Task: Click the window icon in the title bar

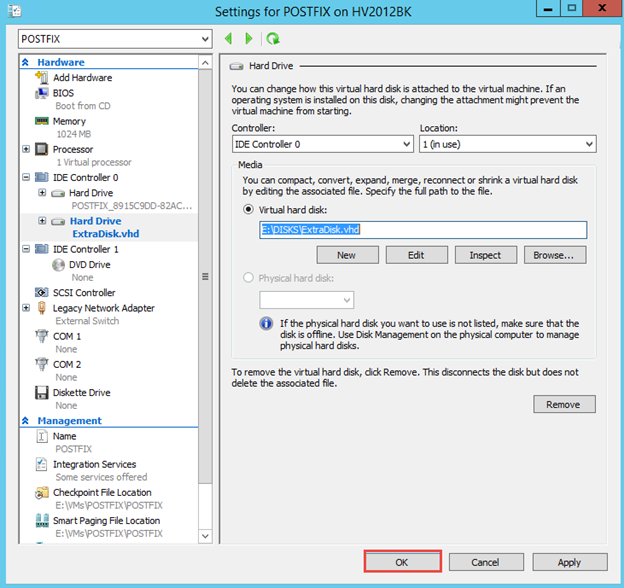Action: [14, 11]
